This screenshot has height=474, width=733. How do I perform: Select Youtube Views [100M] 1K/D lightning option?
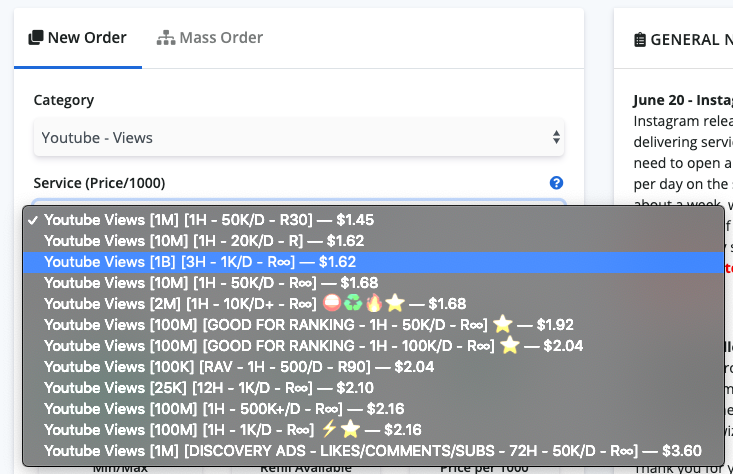pos(374,430)
